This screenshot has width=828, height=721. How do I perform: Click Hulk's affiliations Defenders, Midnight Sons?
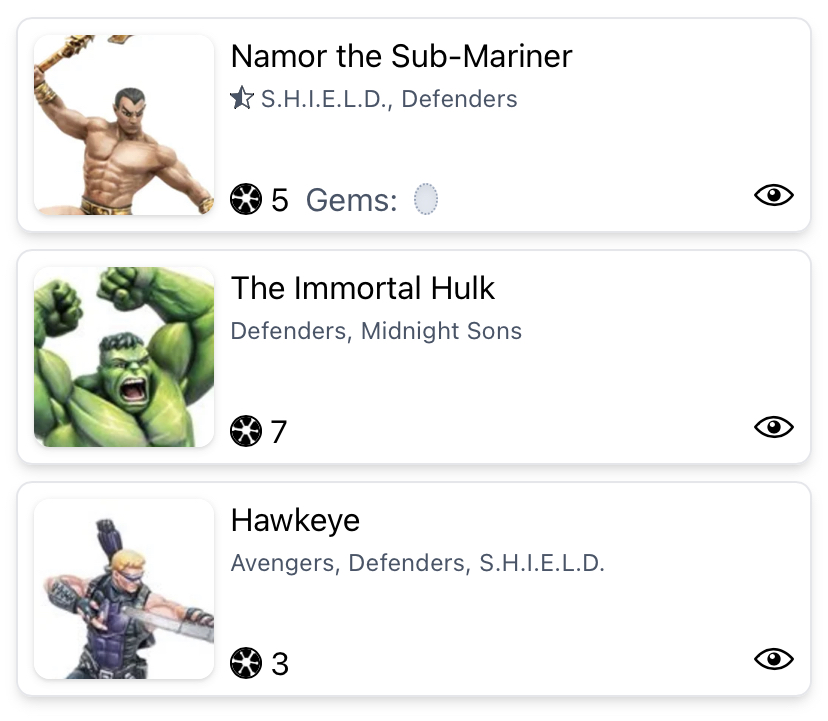click(376, 331)
